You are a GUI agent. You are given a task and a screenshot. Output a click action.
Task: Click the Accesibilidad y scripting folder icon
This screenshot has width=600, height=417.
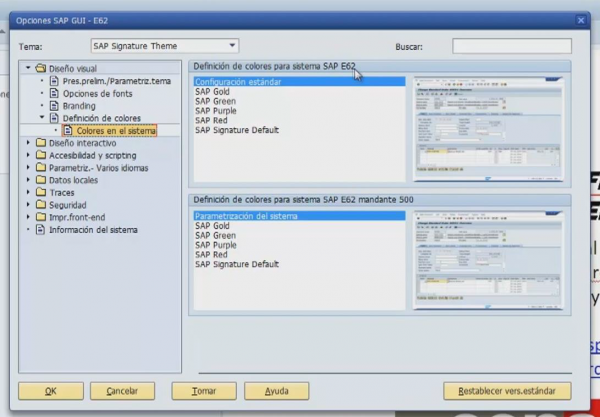tap(41, 155)
